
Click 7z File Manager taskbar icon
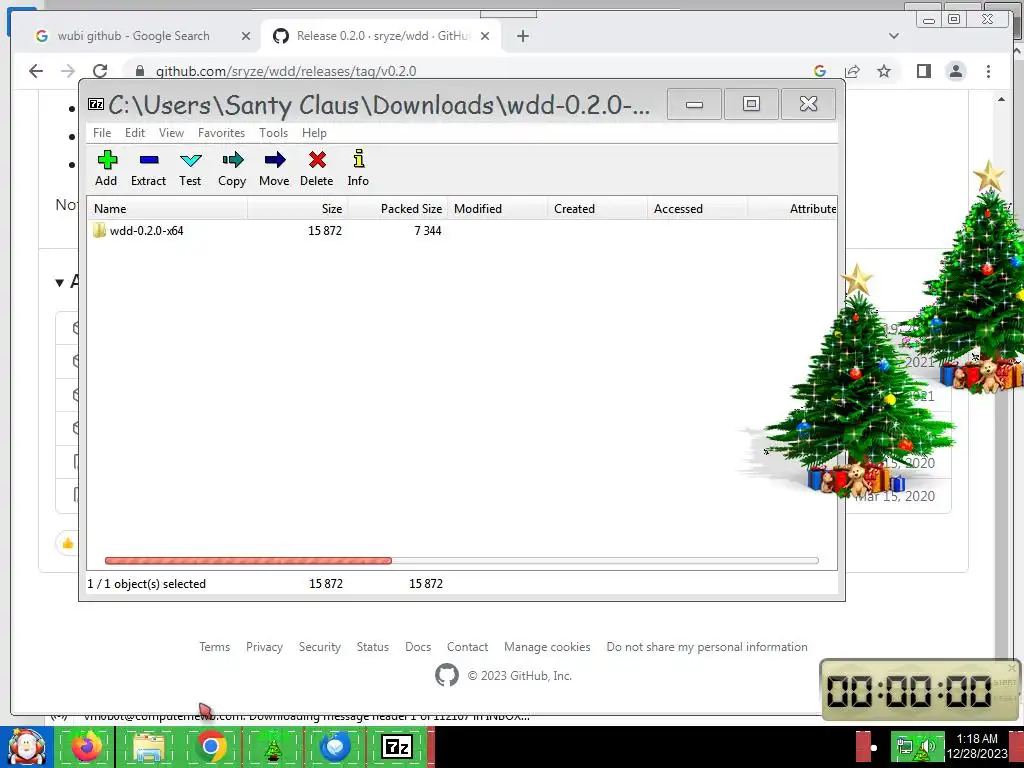coord(397,747)
